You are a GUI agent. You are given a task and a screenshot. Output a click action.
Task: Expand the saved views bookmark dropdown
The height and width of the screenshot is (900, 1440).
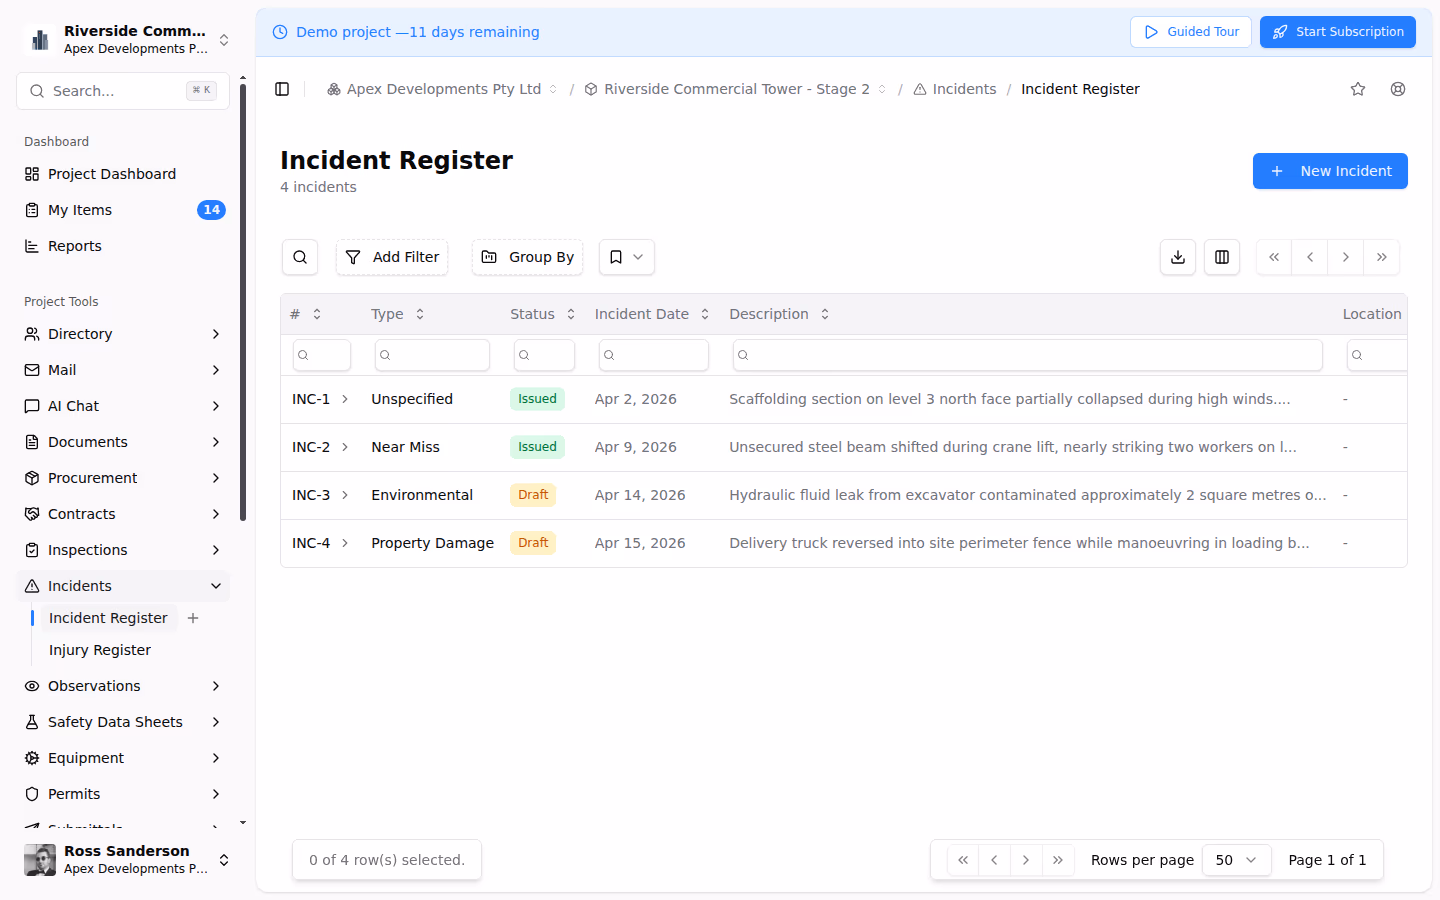626,257
